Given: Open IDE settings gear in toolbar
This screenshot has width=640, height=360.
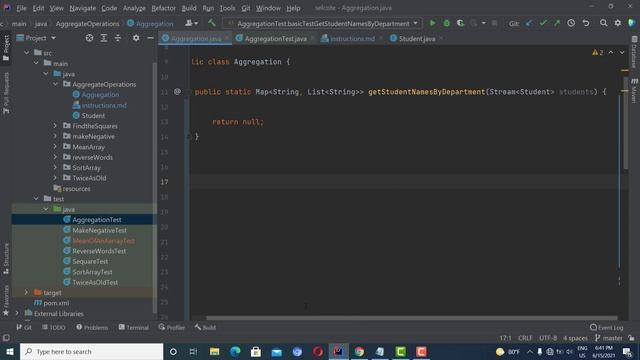Looking at the screenshot, I should click(x=618, y=23).
